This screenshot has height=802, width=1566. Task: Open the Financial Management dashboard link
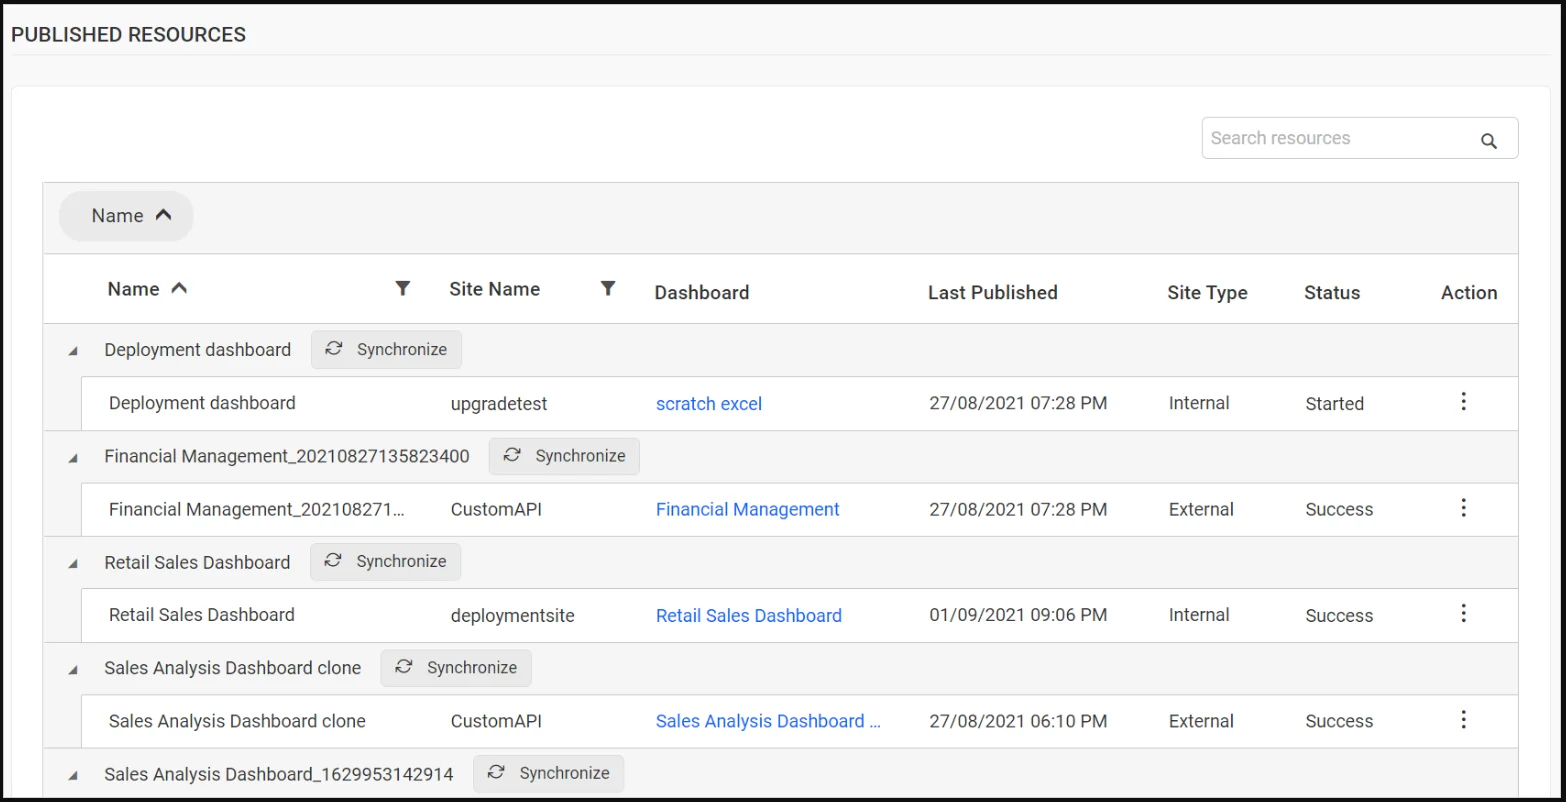(x=748, y=510)
